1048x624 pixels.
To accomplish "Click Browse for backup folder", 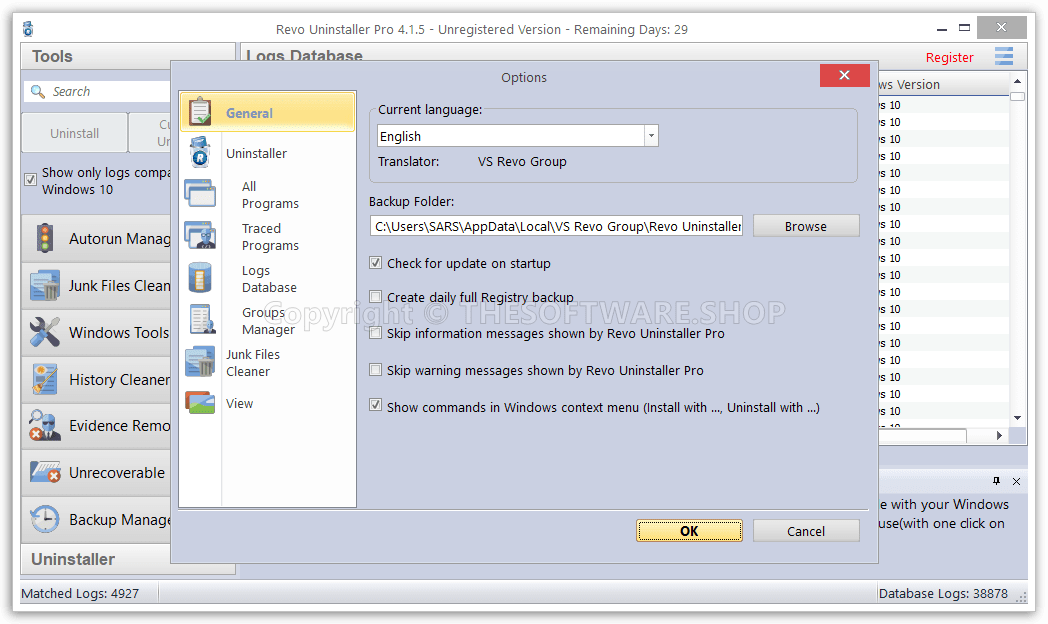I will [x=806, y=226].
